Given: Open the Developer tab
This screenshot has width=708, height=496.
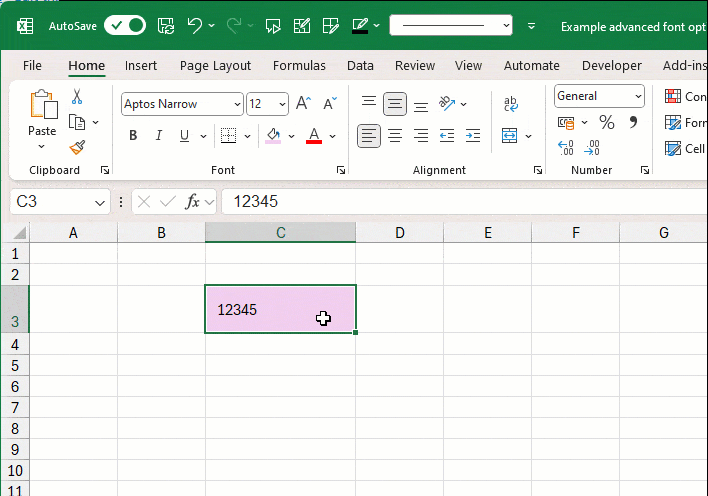Looking at the screenshot, I should [611, 66].
